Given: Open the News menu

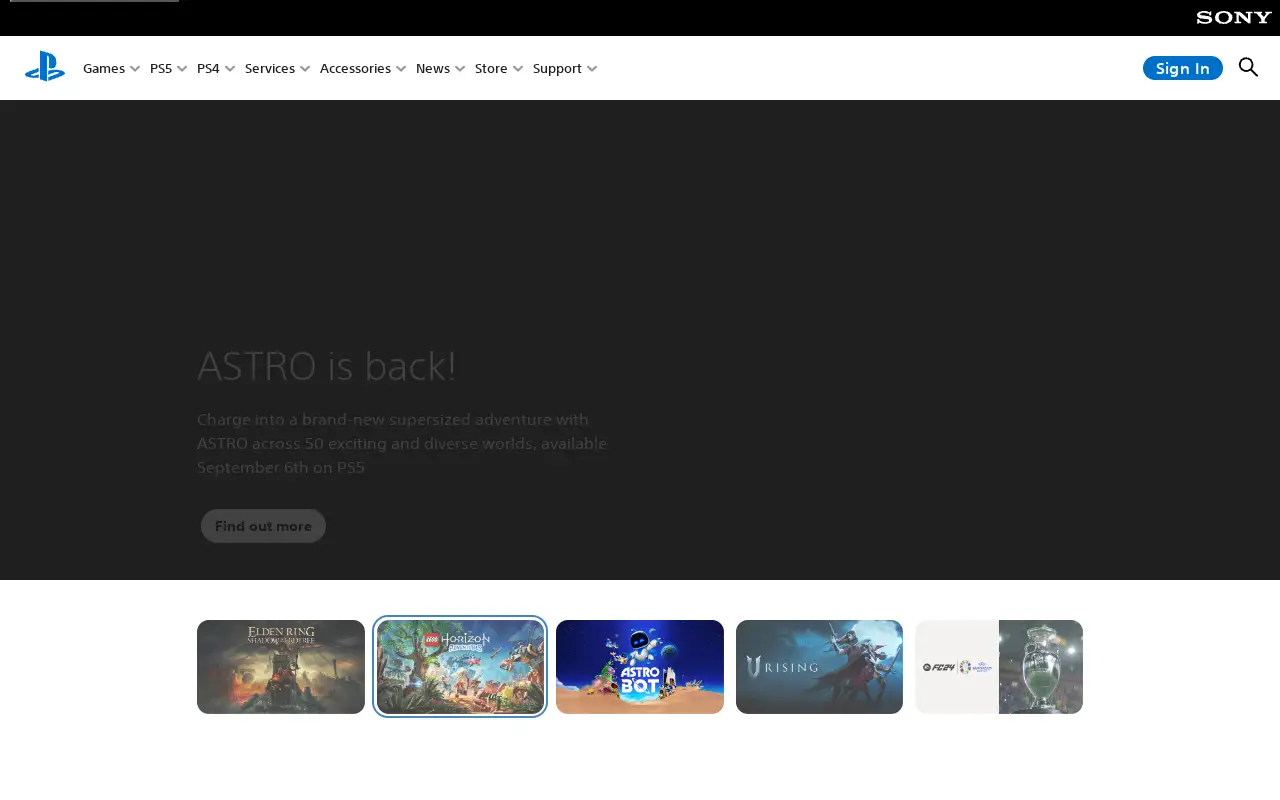Looking at the screenshot, I should click(433, 68).
